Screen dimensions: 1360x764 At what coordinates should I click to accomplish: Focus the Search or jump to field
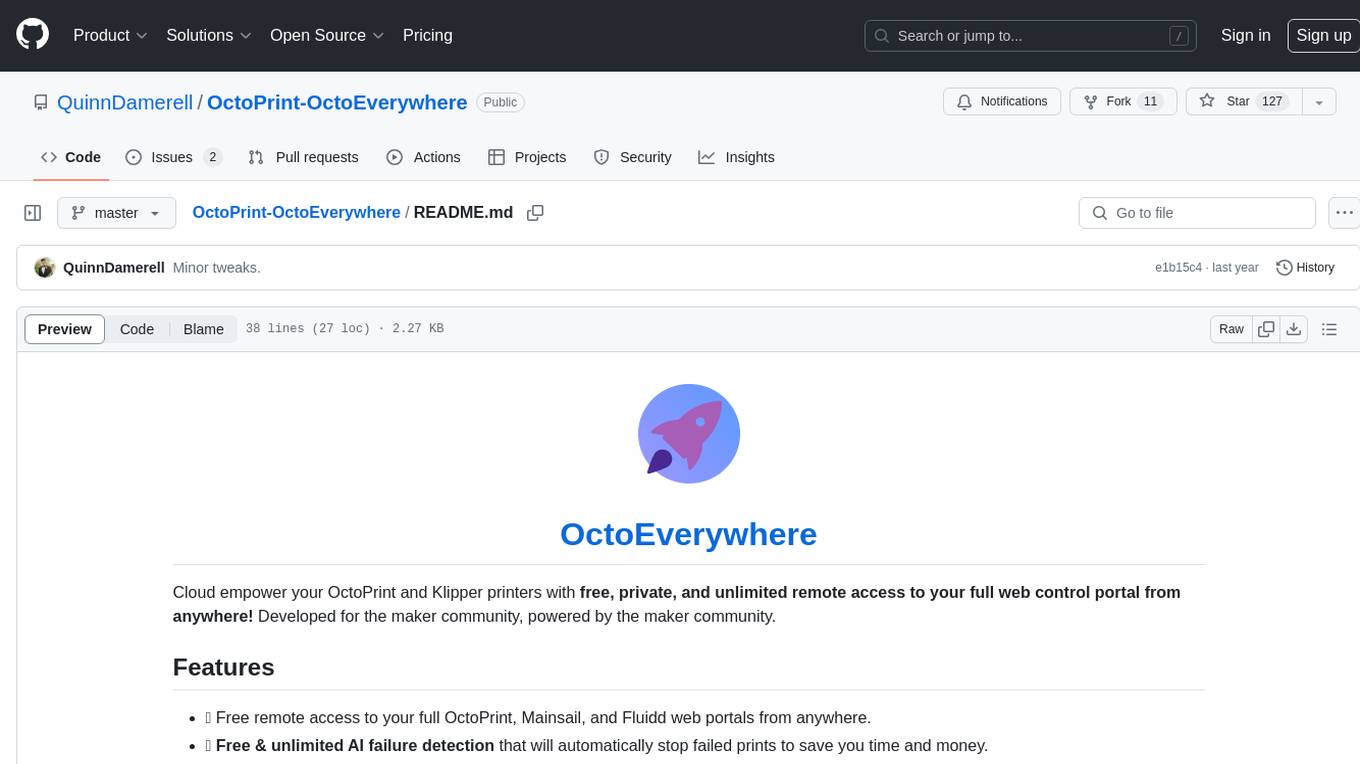coord(1031,35)
